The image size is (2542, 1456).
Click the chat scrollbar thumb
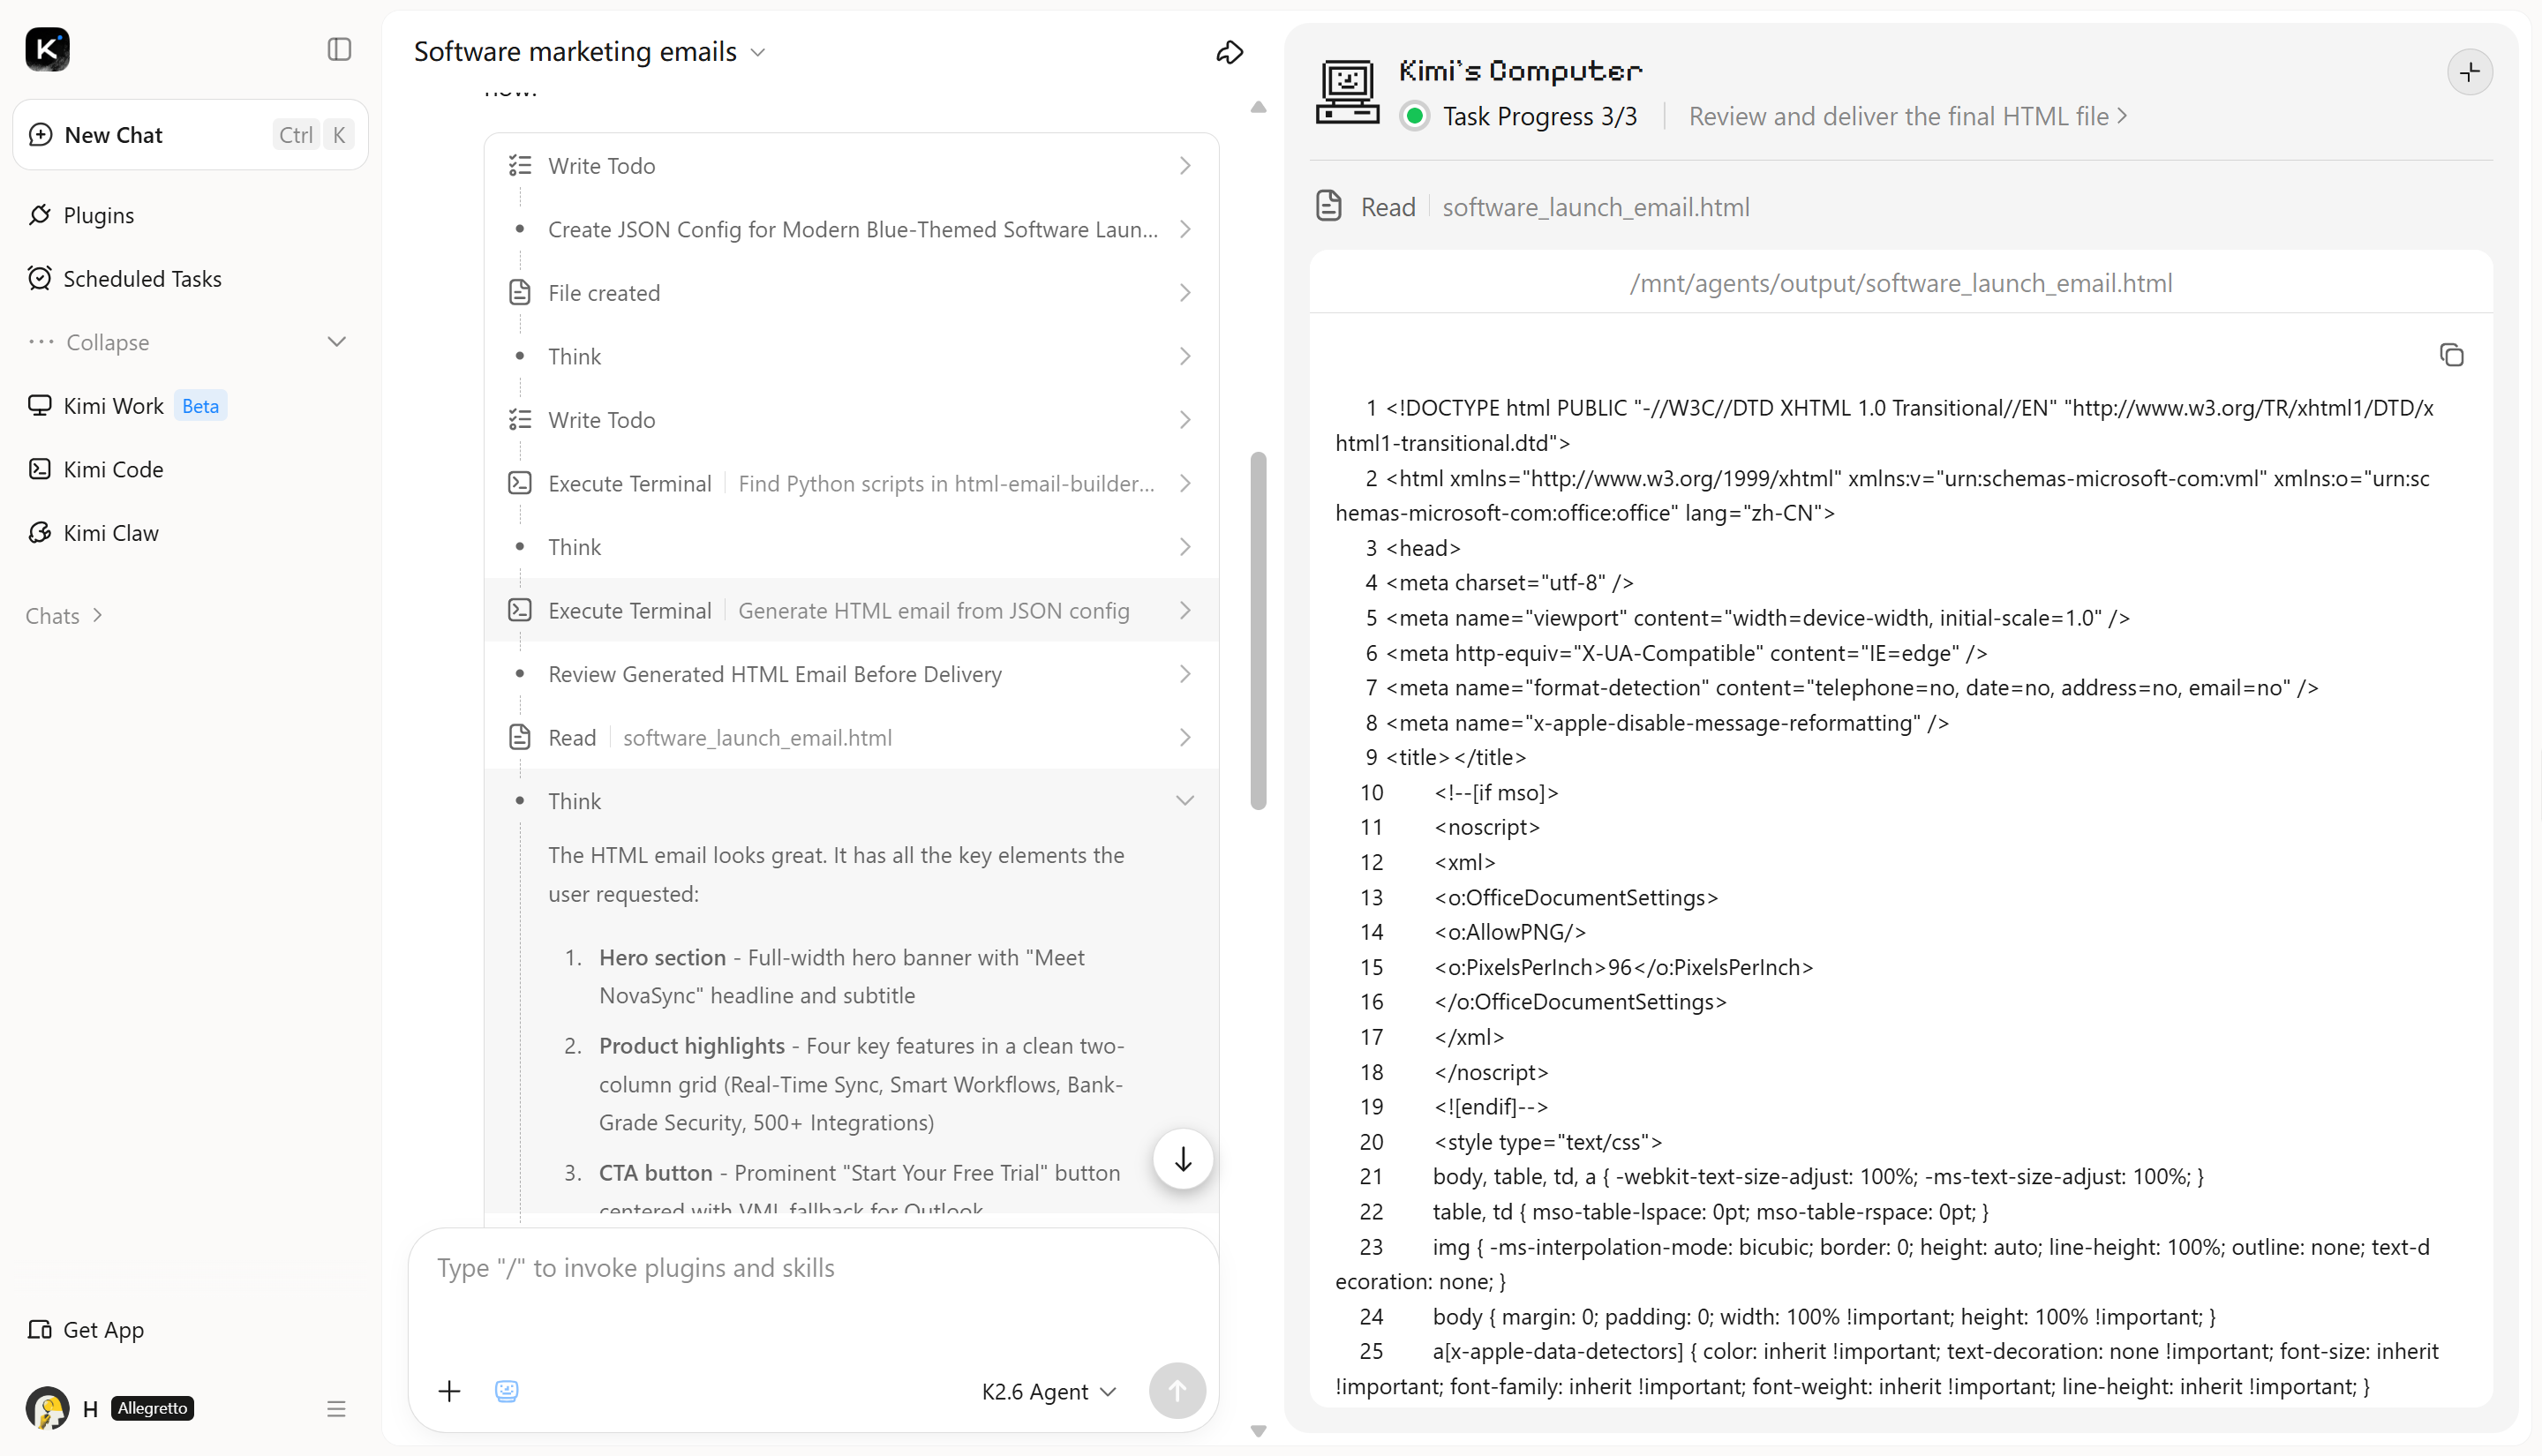pos(1258,631)
